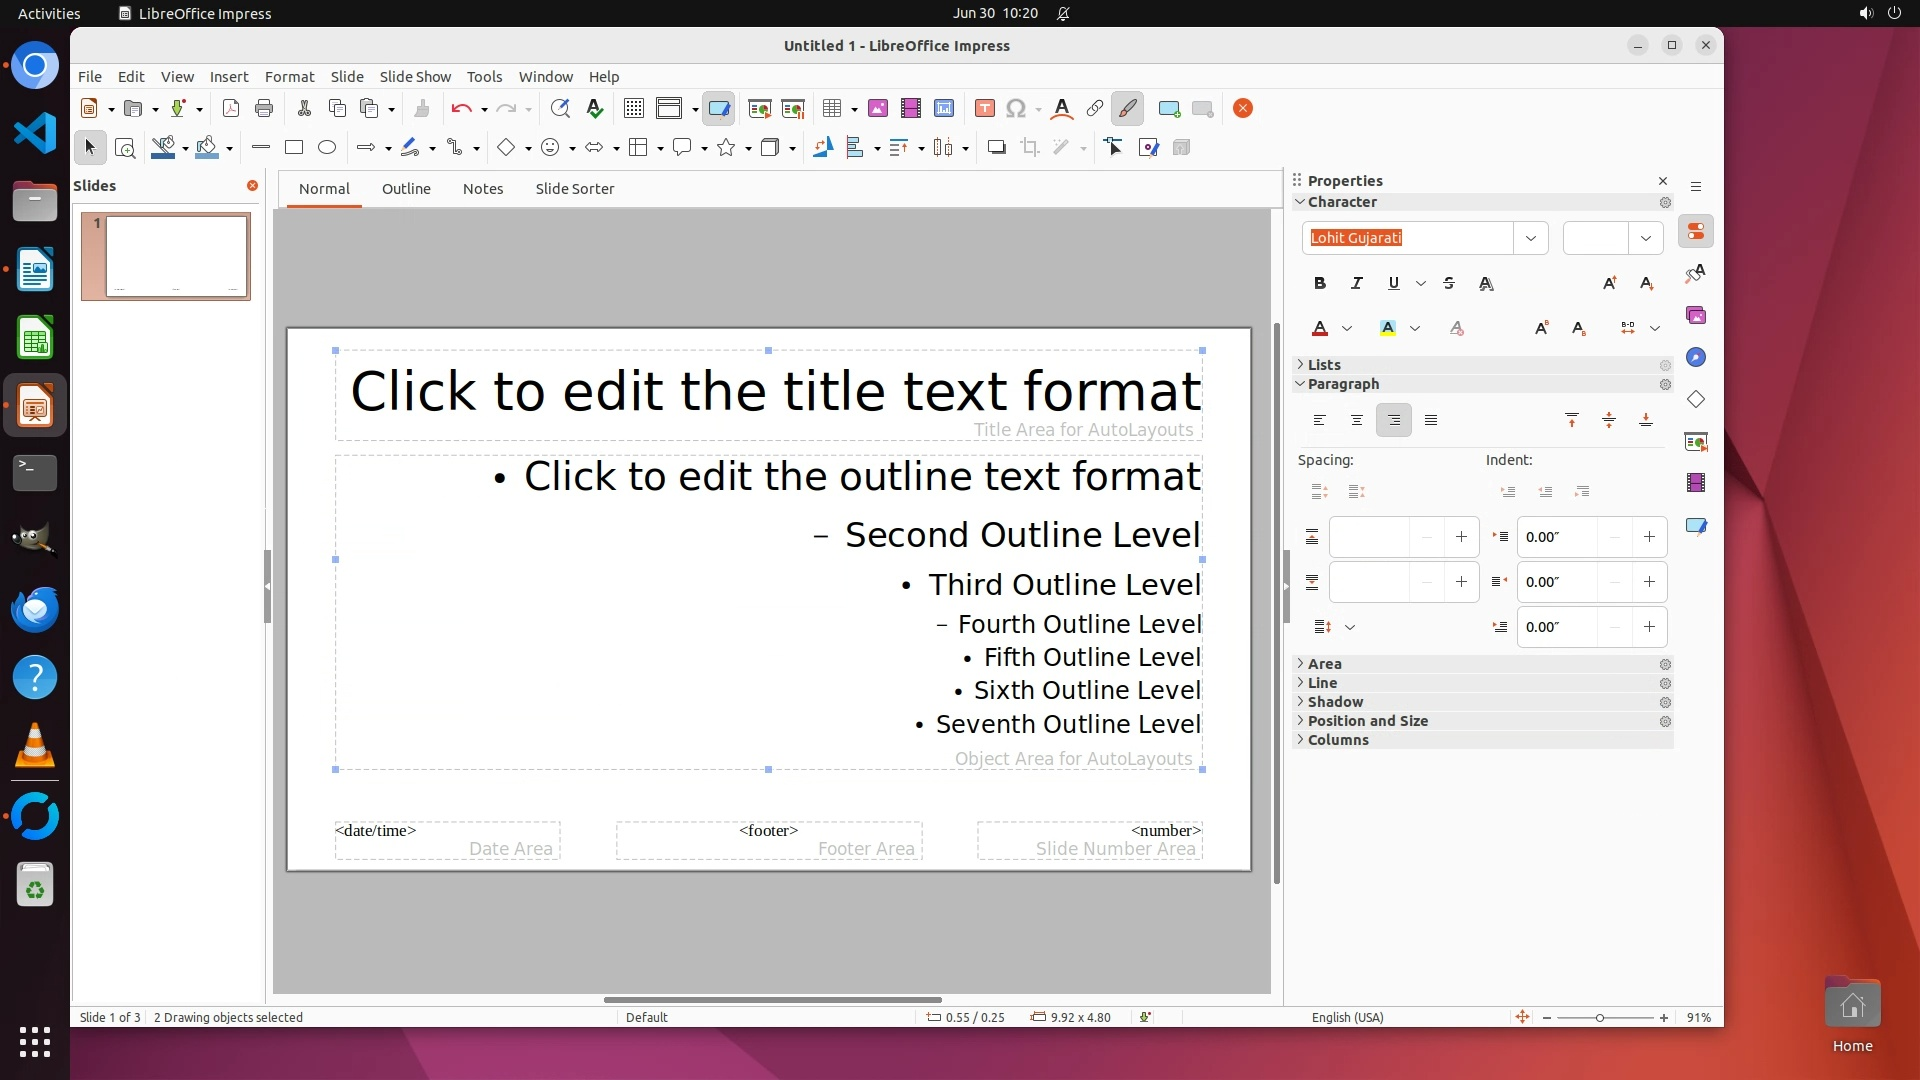The image size is (1920, 1080).
Task: Click the Display Grid toolbar icon
Action: point(633,109)
